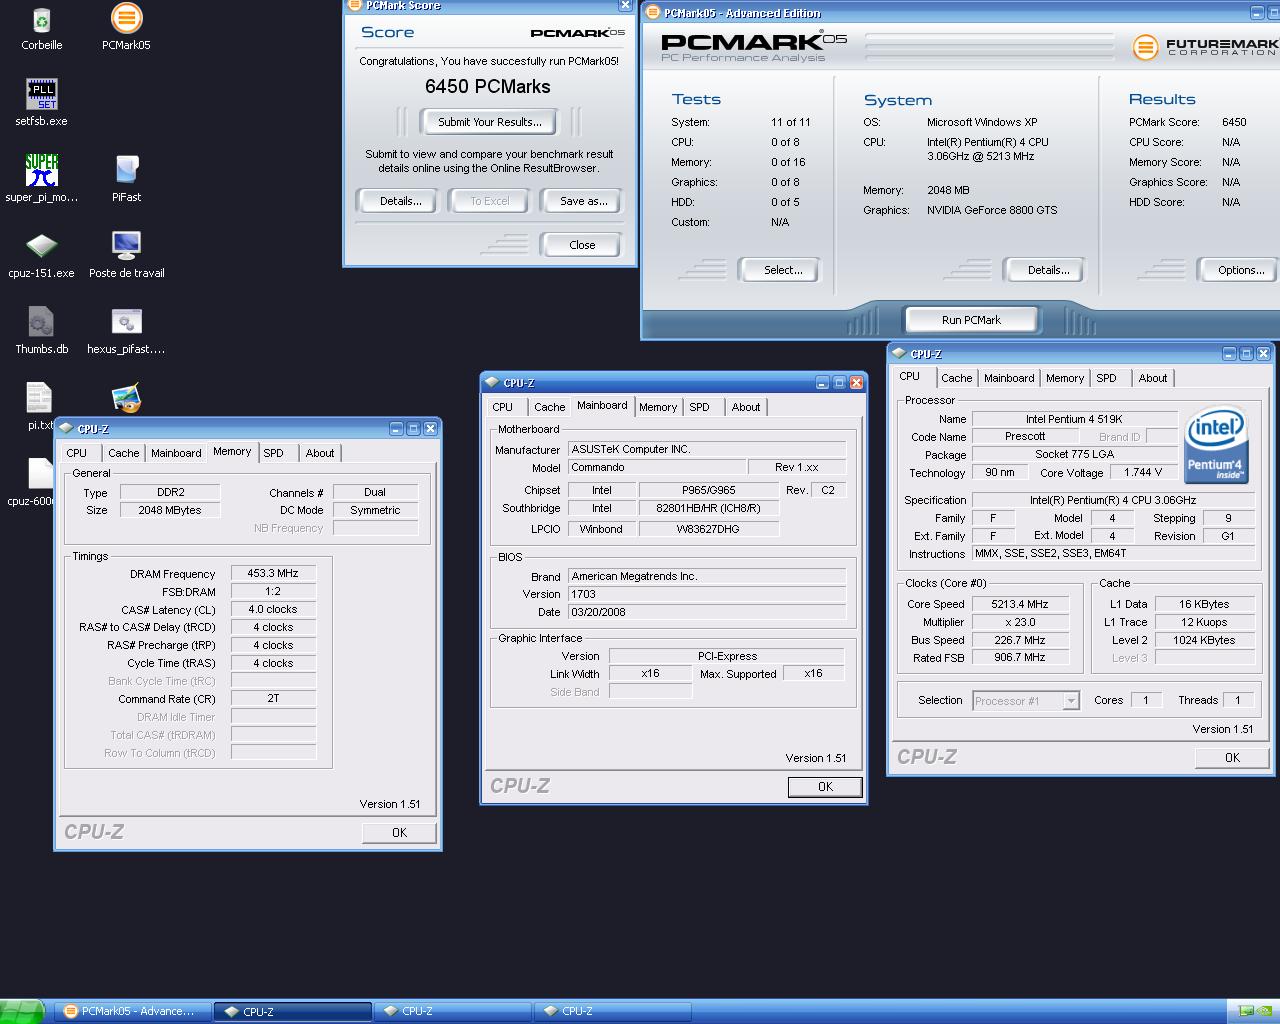The width and height of the screenshot is (1280, 1024).
Task: Open About tab in CPU-Z CPU window
Action: tap(1152, 378)
